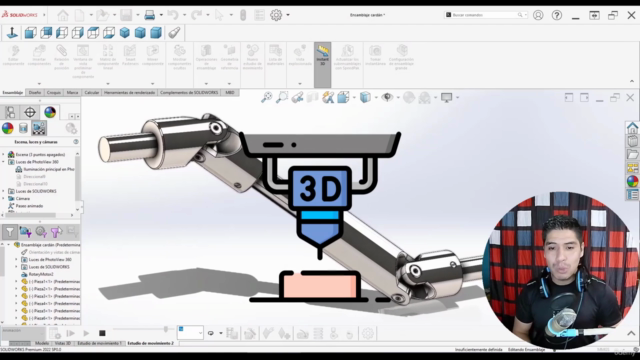Click the Buscar comandos search field
640x360 pixels.
point(486,15)
